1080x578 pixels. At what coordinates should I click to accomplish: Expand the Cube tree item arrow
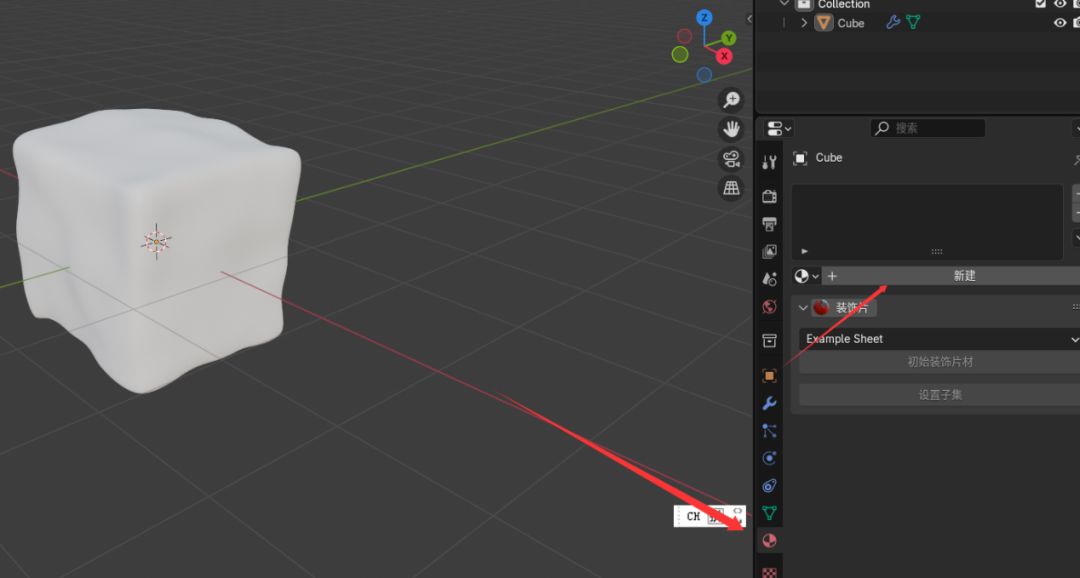point(804,23)
